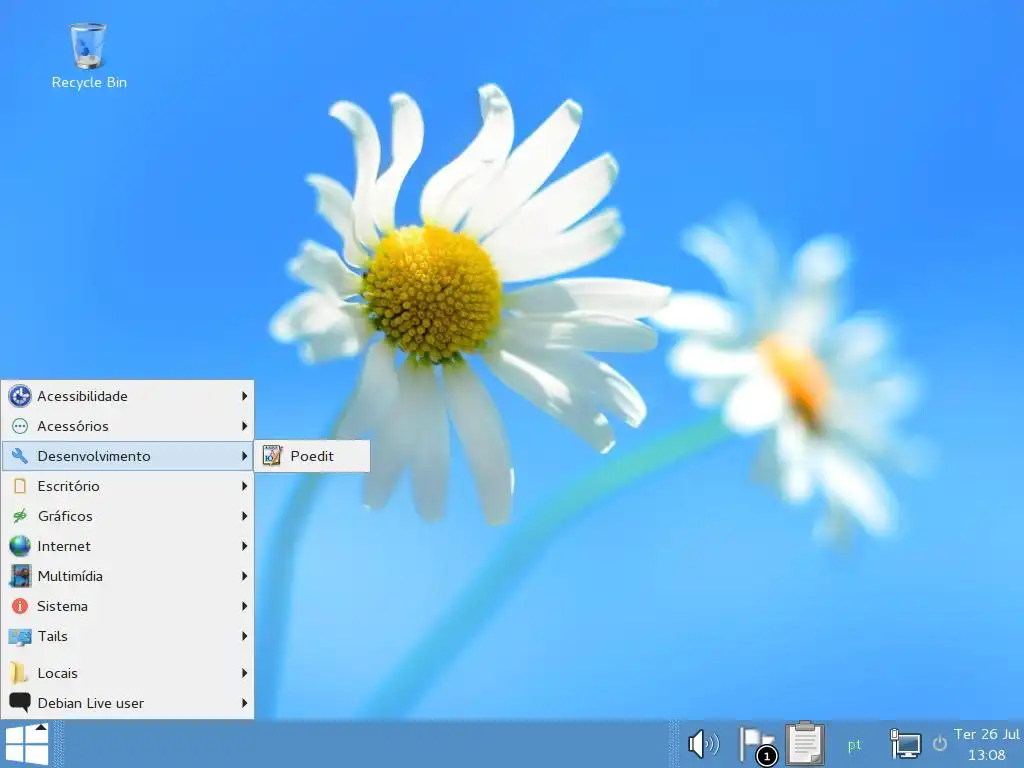Viewport: 1024px width, 768px height.
Task: Click the Acessibilidade menu icon
Action: [x=20, y=396]
